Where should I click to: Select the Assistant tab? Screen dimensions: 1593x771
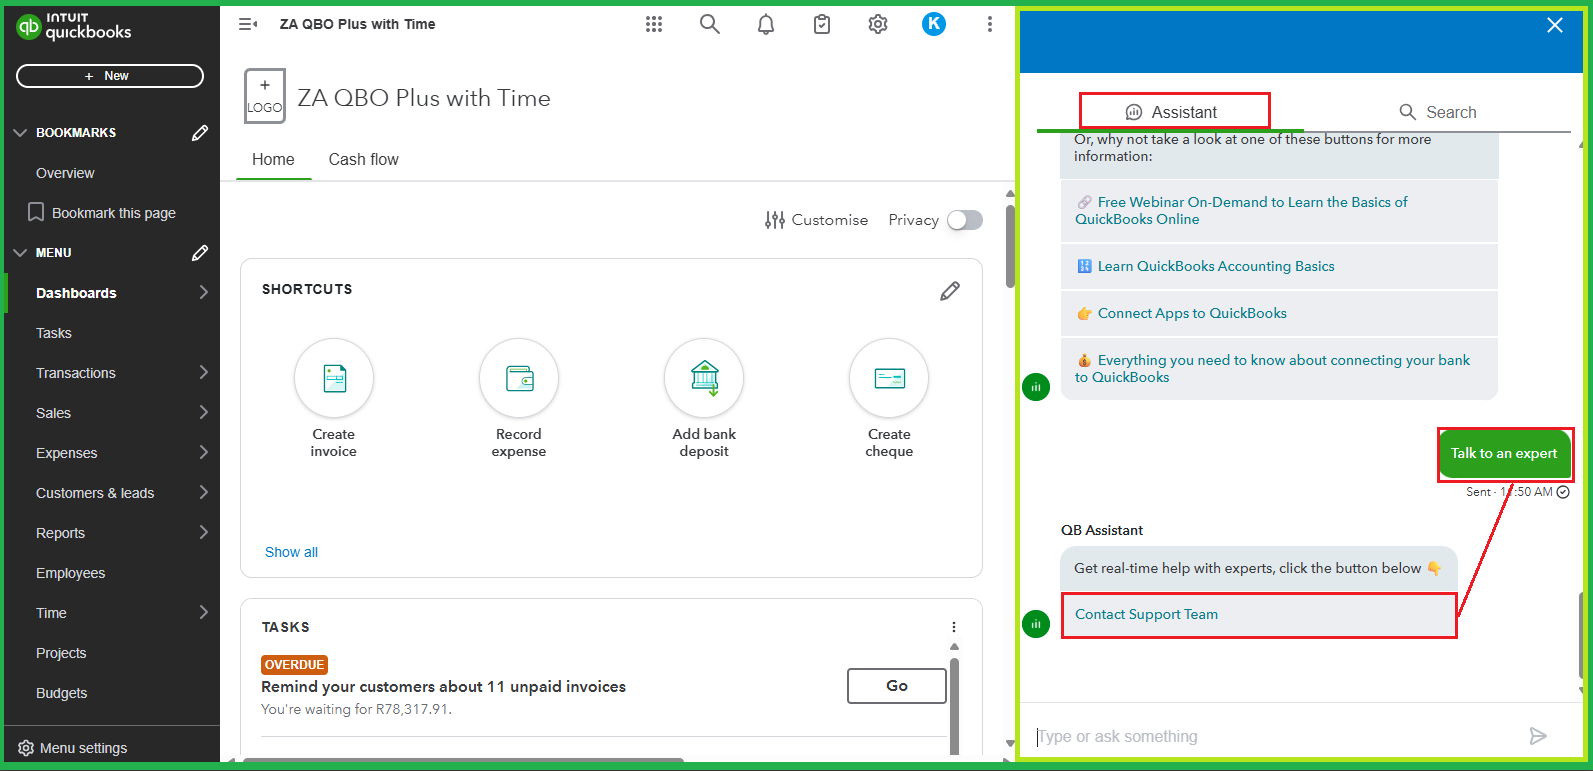pyautogui.click(x=1171, y=112)
